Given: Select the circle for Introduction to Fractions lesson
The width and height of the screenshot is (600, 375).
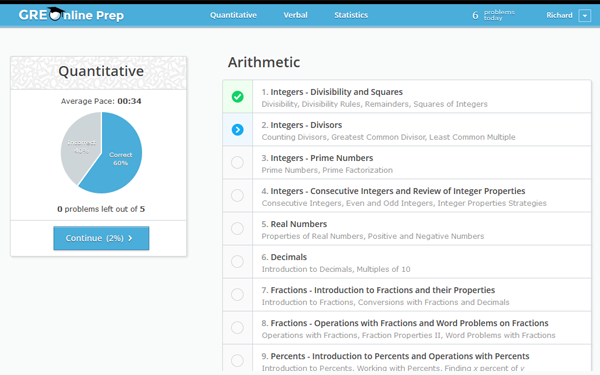Looking at the screenshot, I should (x=238, y=295).
